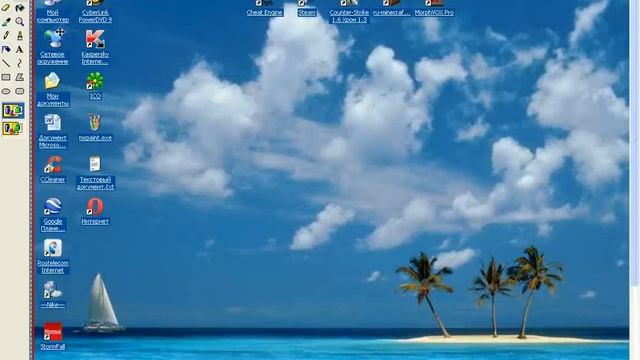Click the red Opera Интернет icon

pos(95,207)
